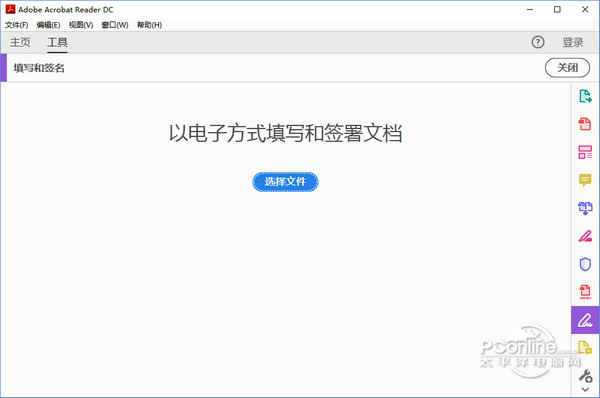Open the More Tools wrench icon

[x=585, y=376]
